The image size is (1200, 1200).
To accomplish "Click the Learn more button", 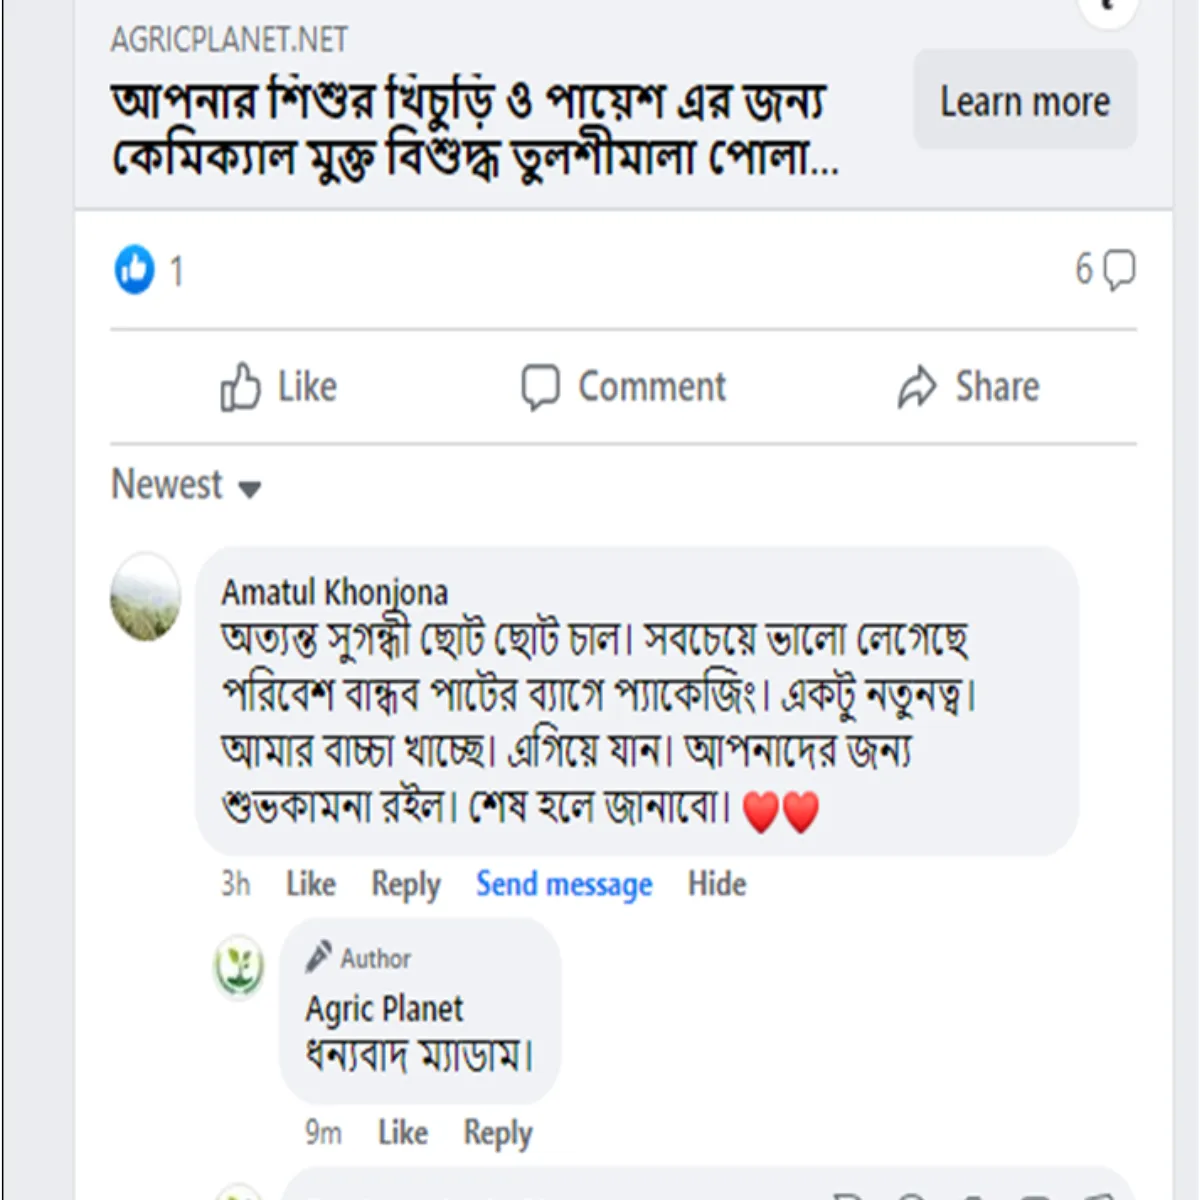I will pyautogui.click(x=1024, y=100).
